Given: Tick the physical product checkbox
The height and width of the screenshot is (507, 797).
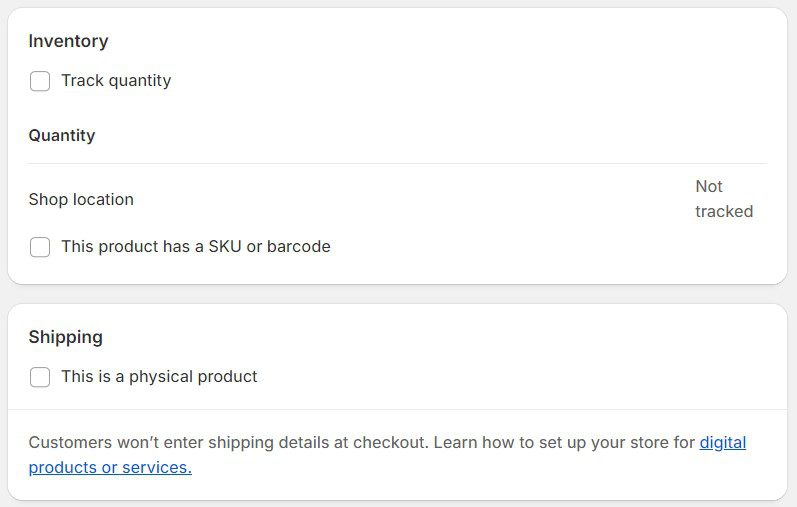Looking at the screenshot, I should 40,377.
